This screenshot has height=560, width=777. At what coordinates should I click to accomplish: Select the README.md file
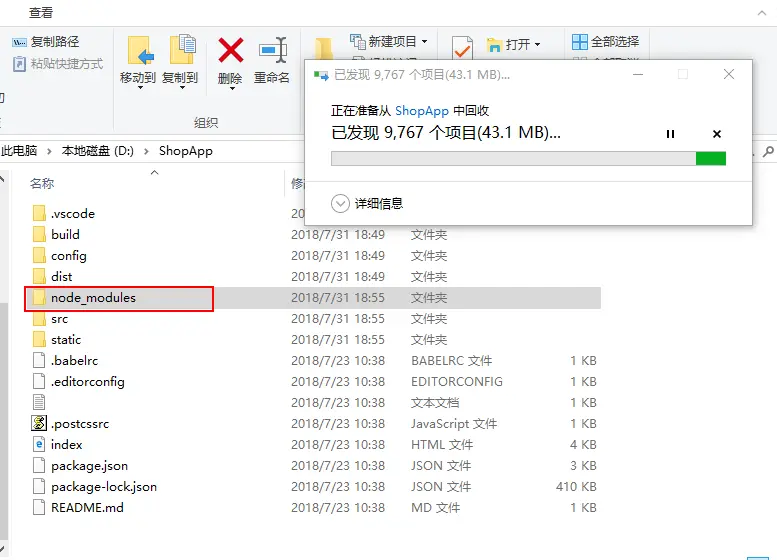(x=87, y=508)
